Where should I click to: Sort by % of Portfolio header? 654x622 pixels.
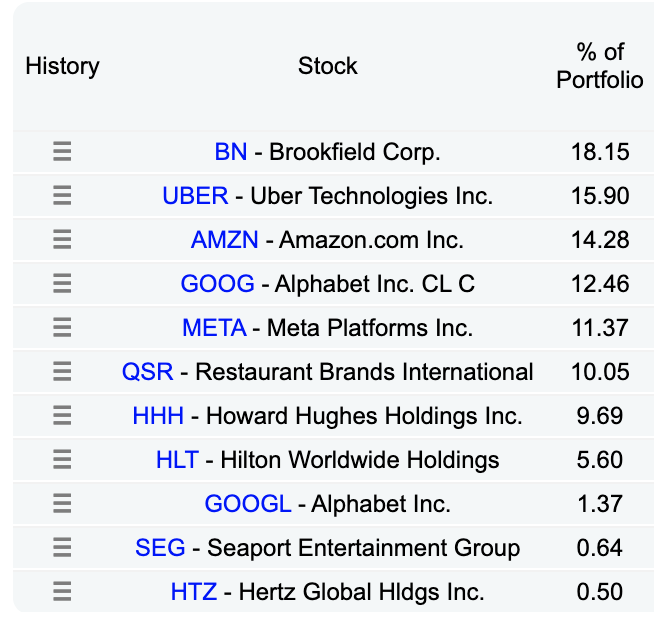coord(600,66)
